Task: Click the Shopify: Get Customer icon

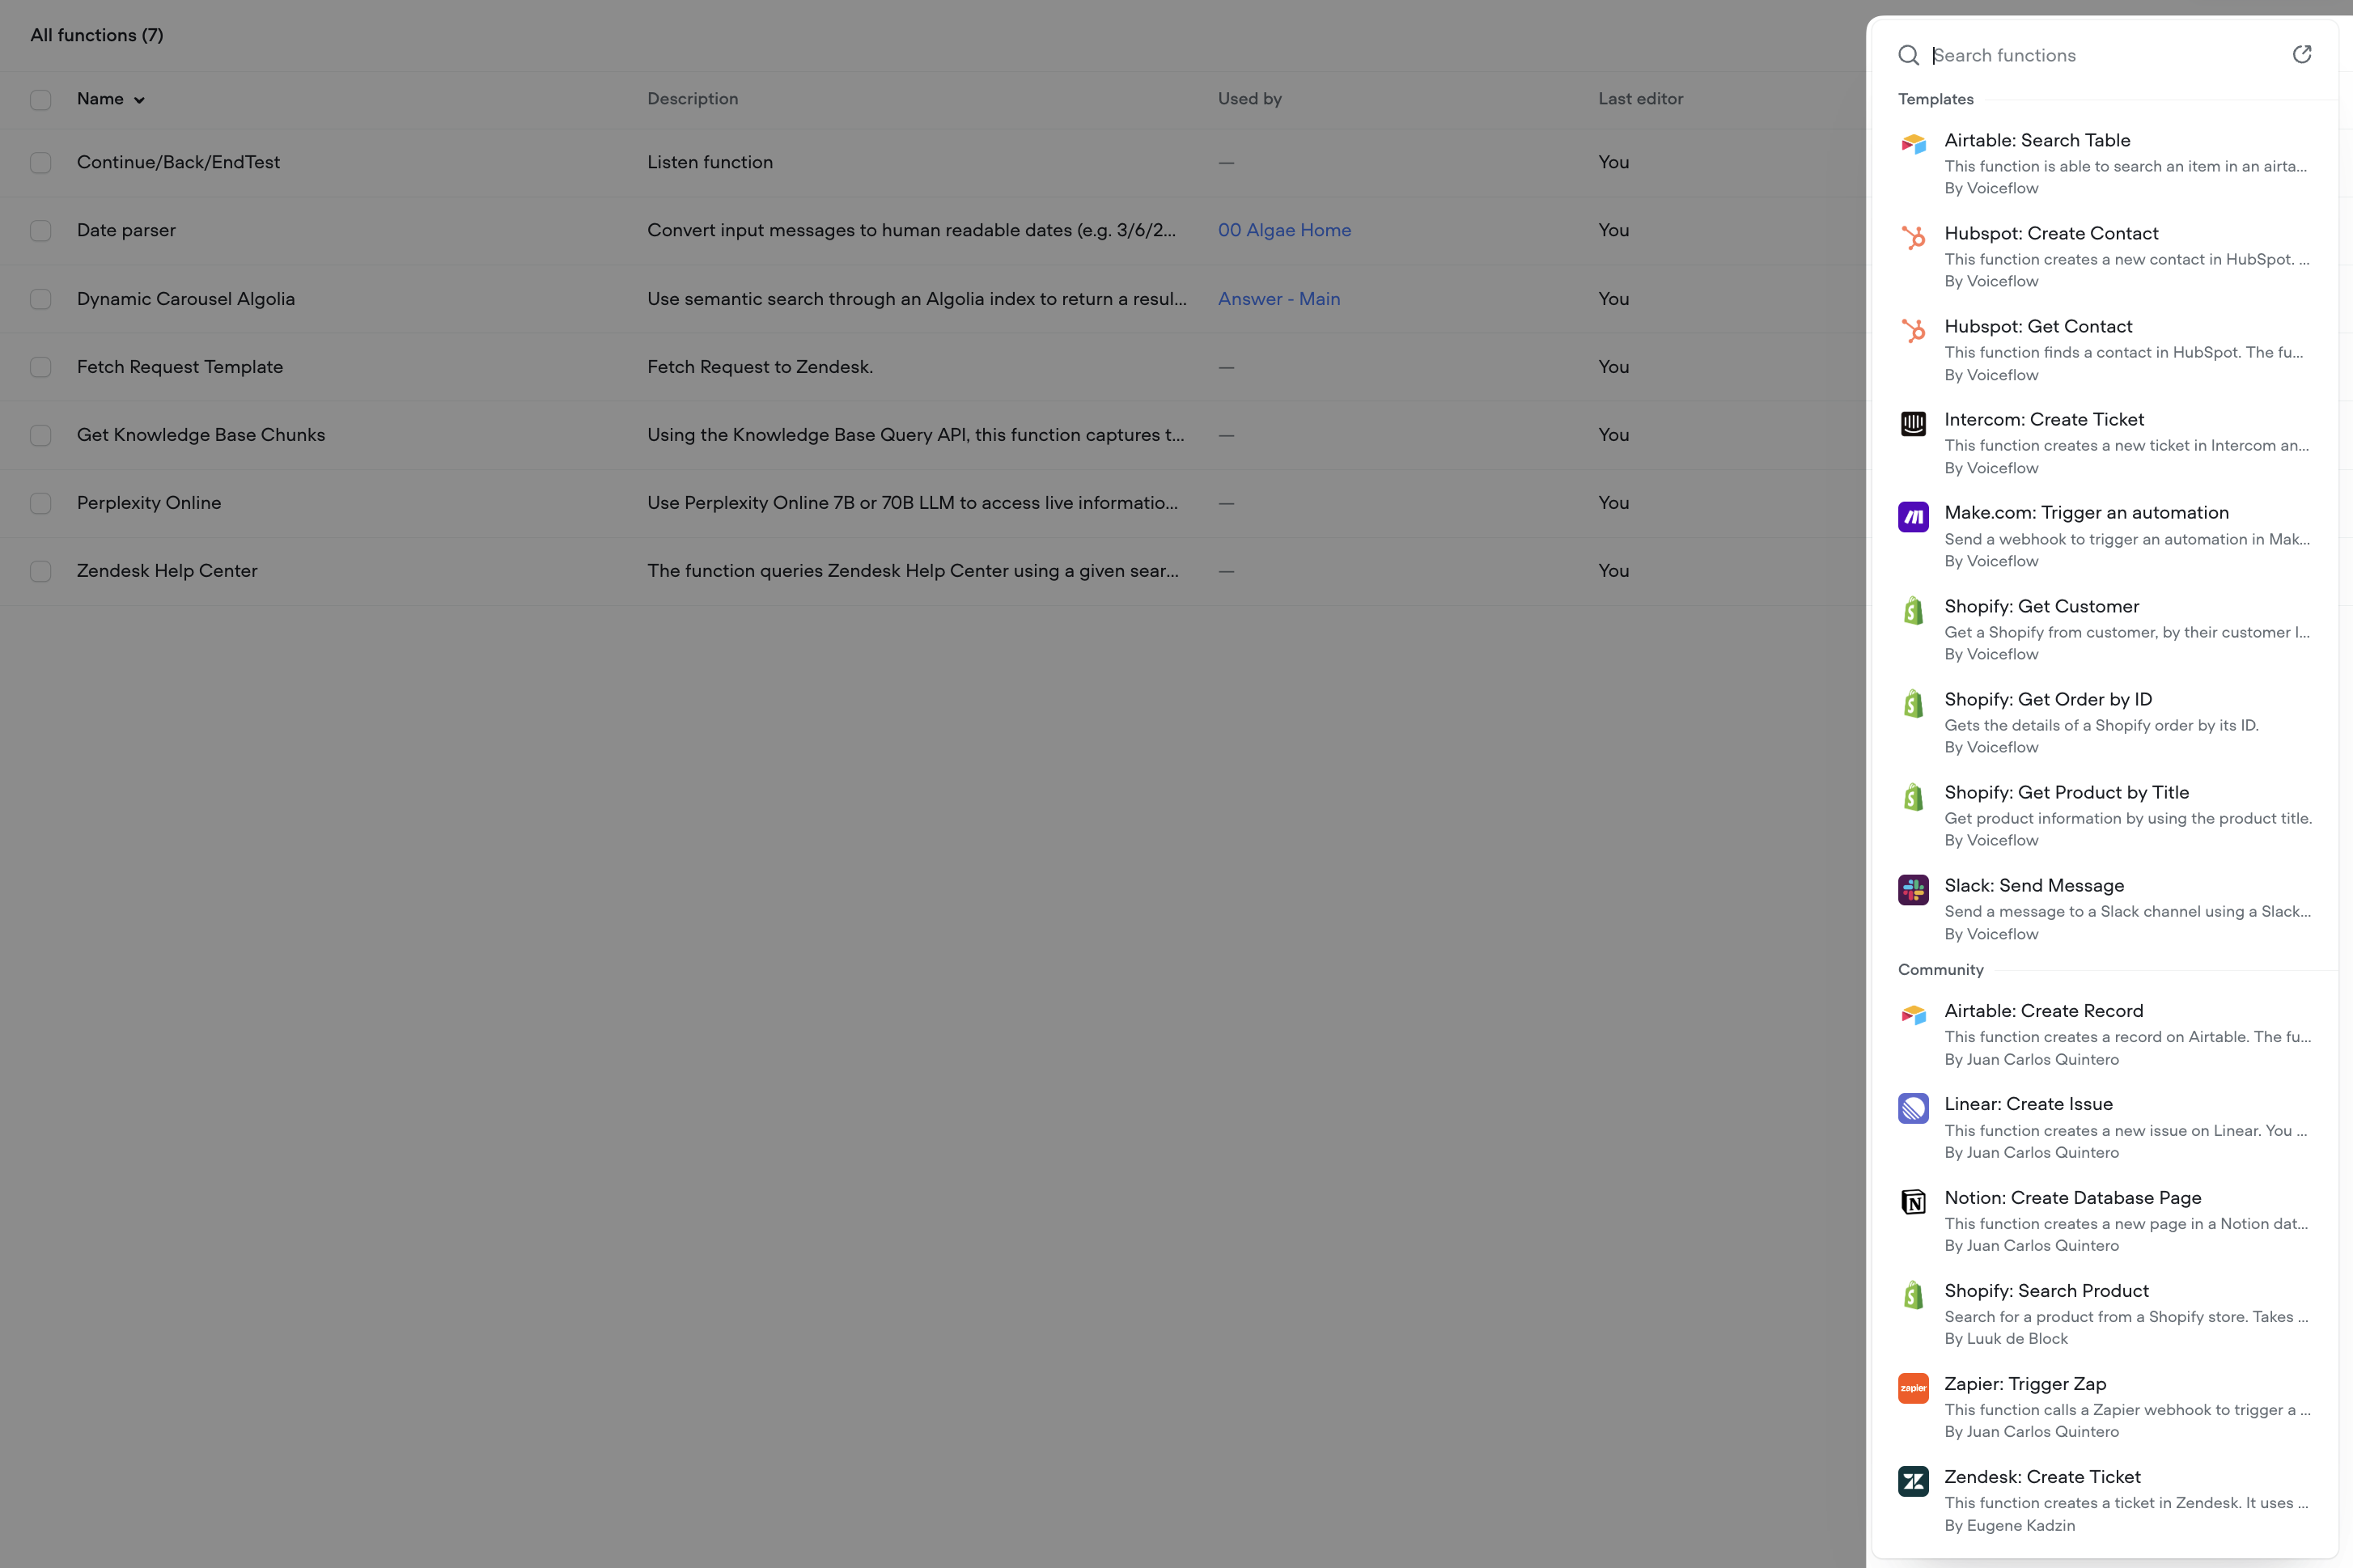Action: click(1913, 610)
